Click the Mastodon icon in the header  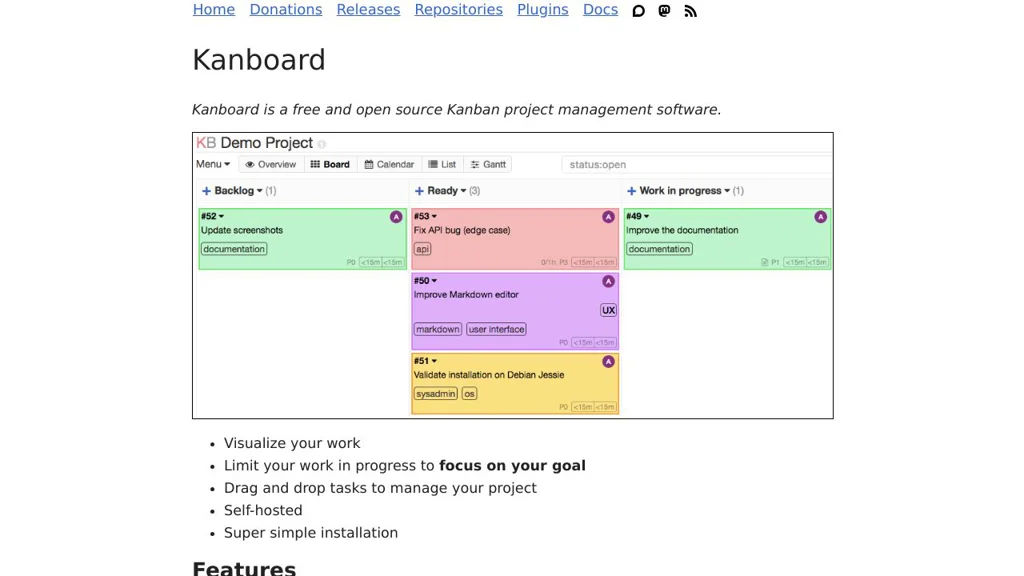click(665, 11)
